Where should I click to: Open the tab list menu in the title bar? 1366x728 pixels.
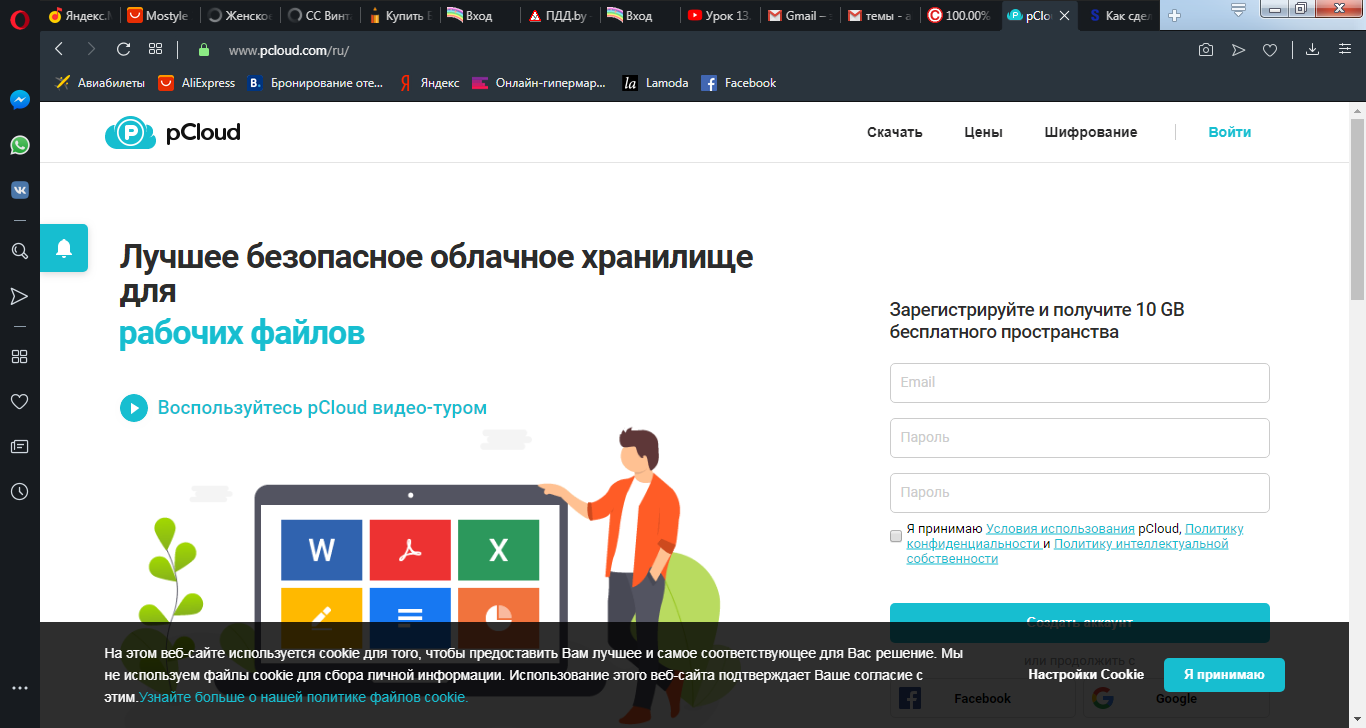(1238, 10)
